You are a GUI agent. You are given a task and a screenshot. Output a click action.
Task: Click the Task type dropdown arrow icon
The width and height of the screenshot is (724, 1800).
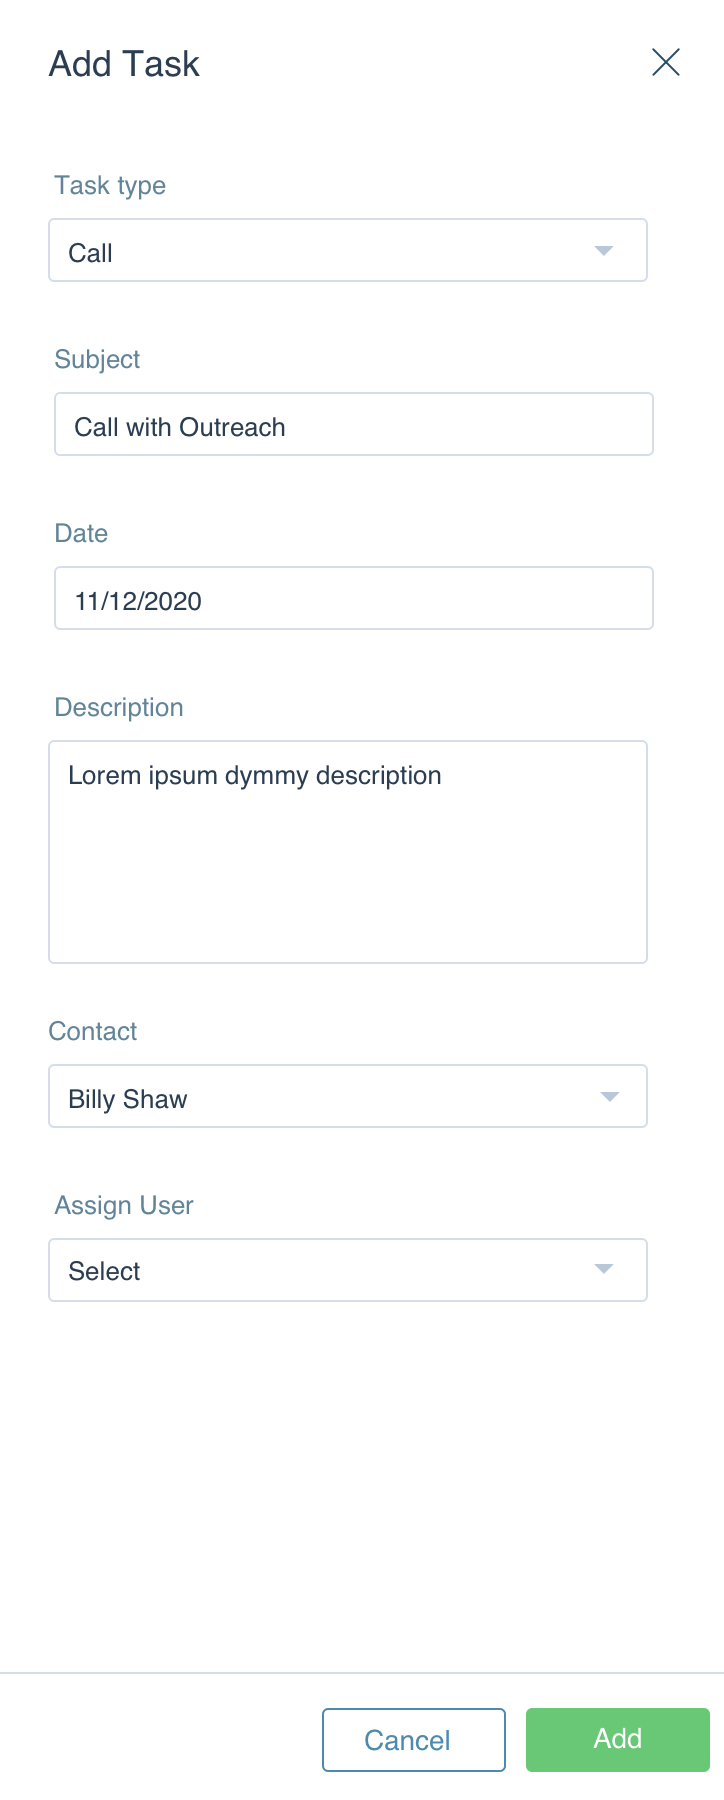[x=604, y=250]
